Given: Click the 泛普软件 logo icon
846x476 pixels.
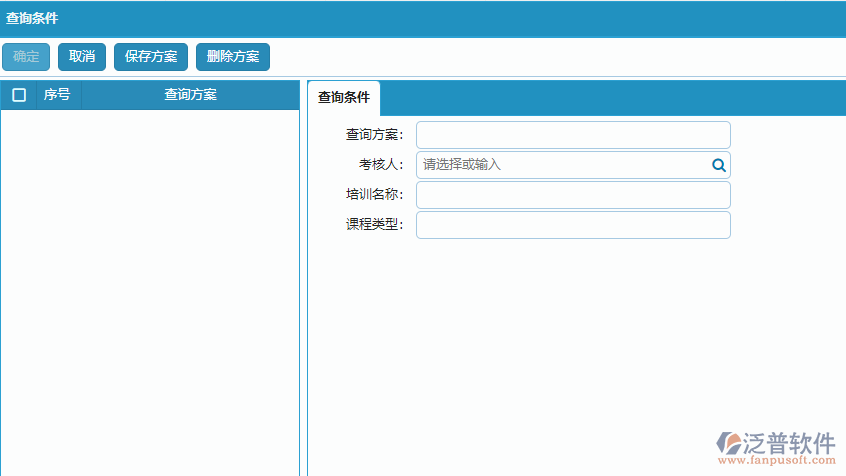Looking at the screenshot, I should pyautogui.click(x=730, y=444).
